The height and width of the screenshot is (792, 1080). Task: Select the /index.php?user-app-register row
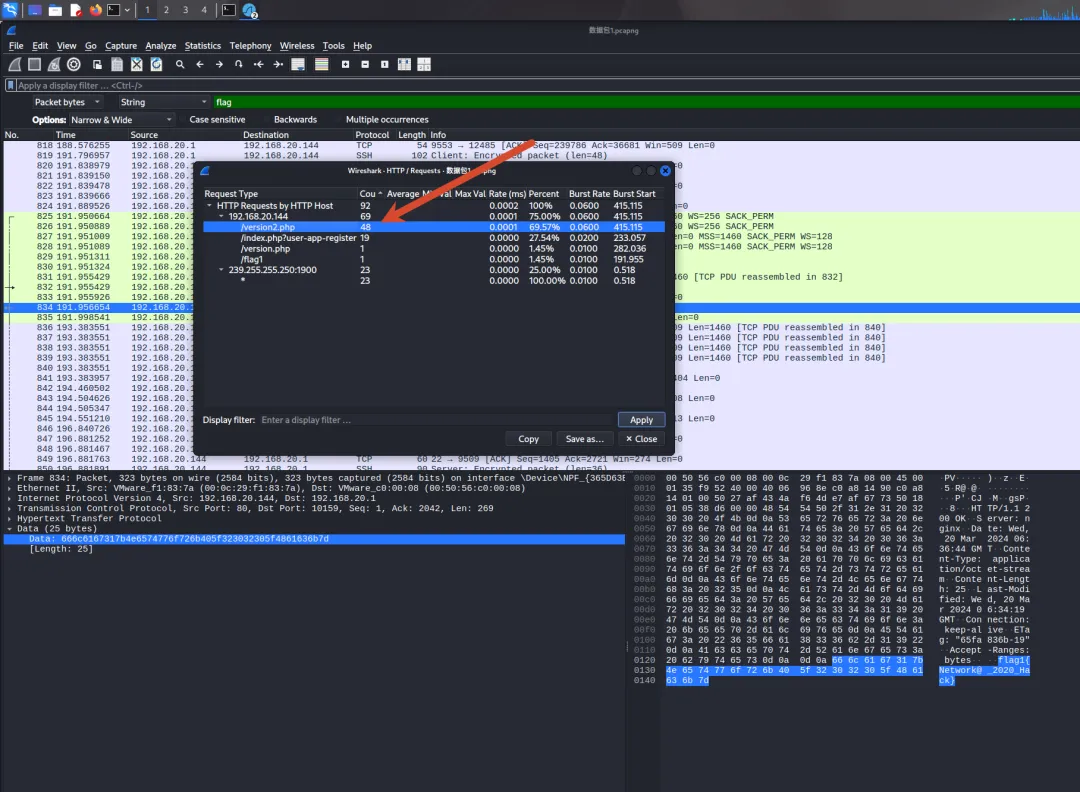click(434, 238)
